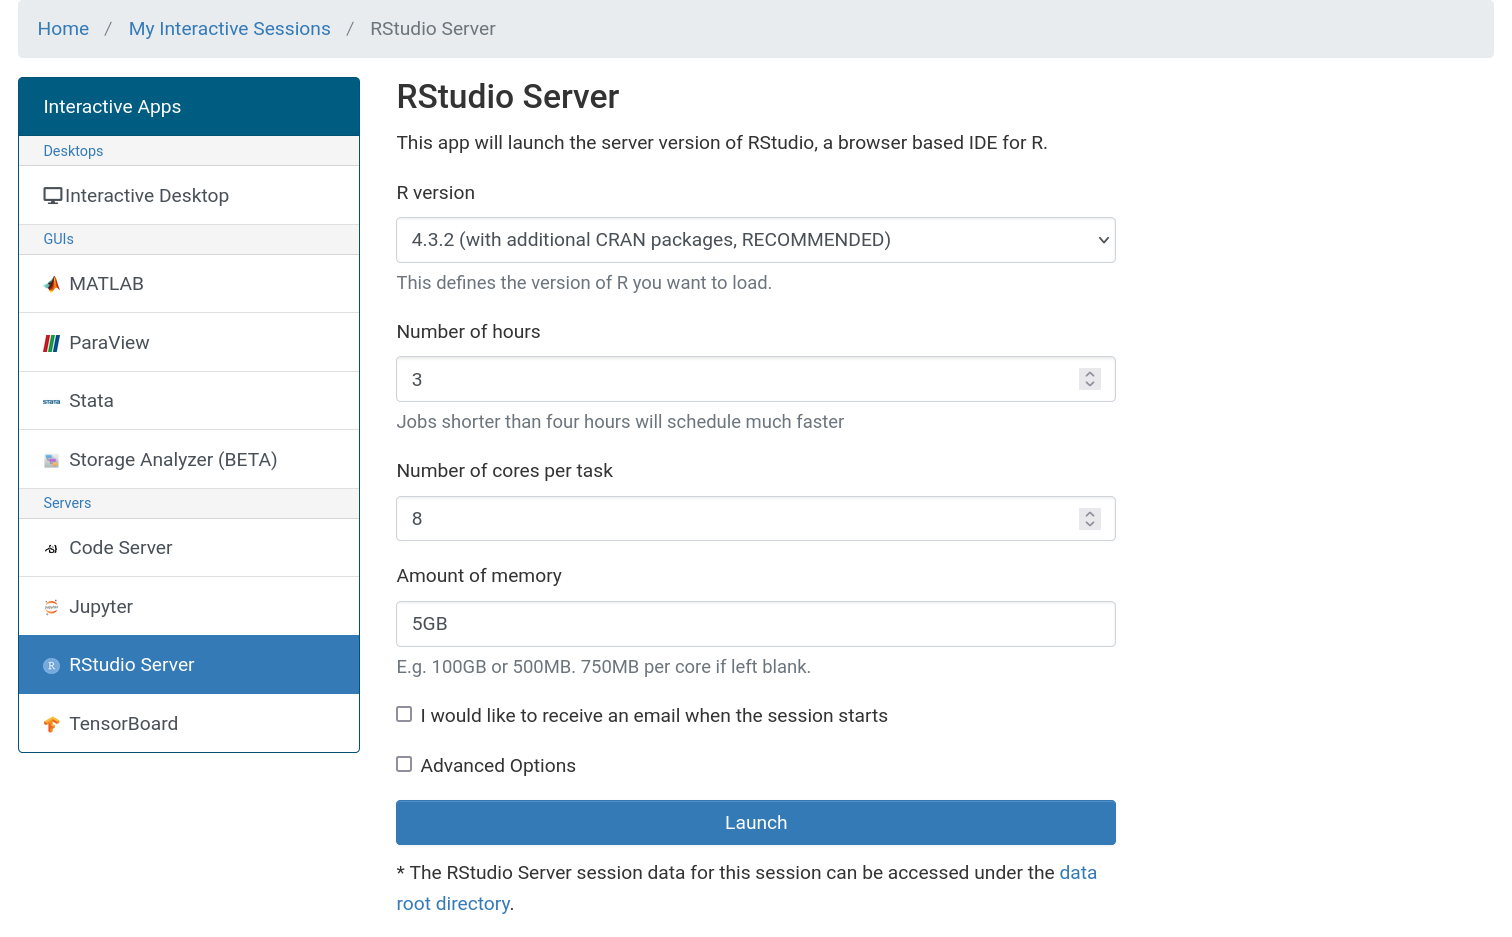Select RStudio Server in the sidebar
The image size is (1512, 937).
(189, 665)
